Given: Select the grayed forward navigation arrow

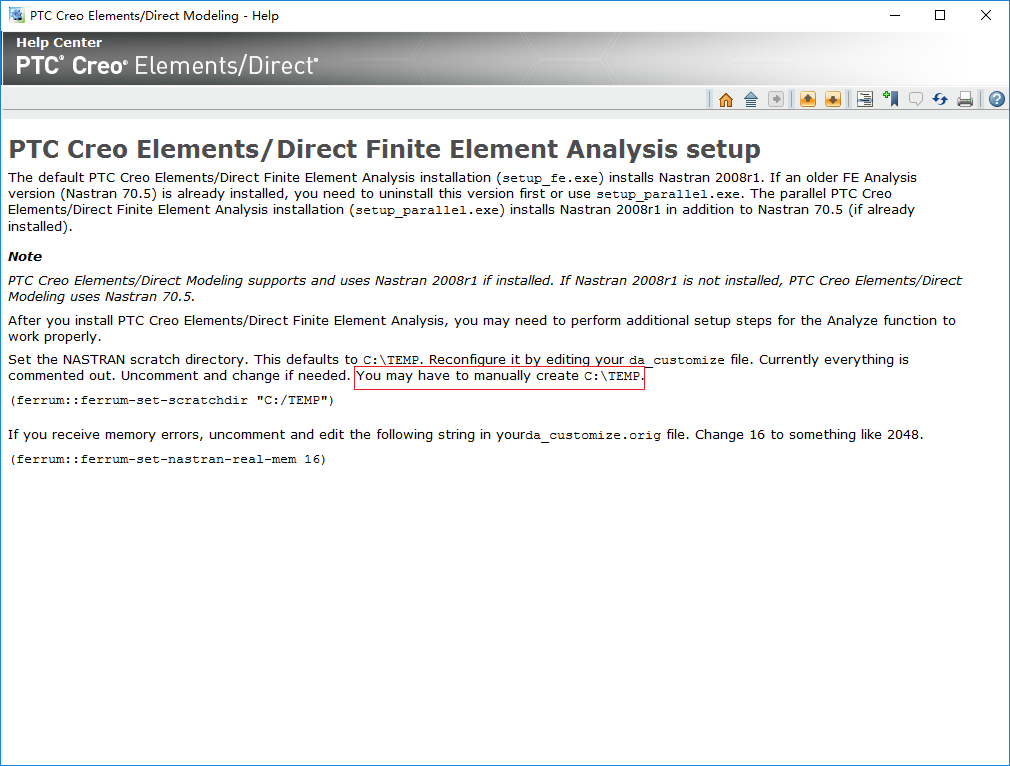Looking at the screenshot, I should [x=776, y=99].
